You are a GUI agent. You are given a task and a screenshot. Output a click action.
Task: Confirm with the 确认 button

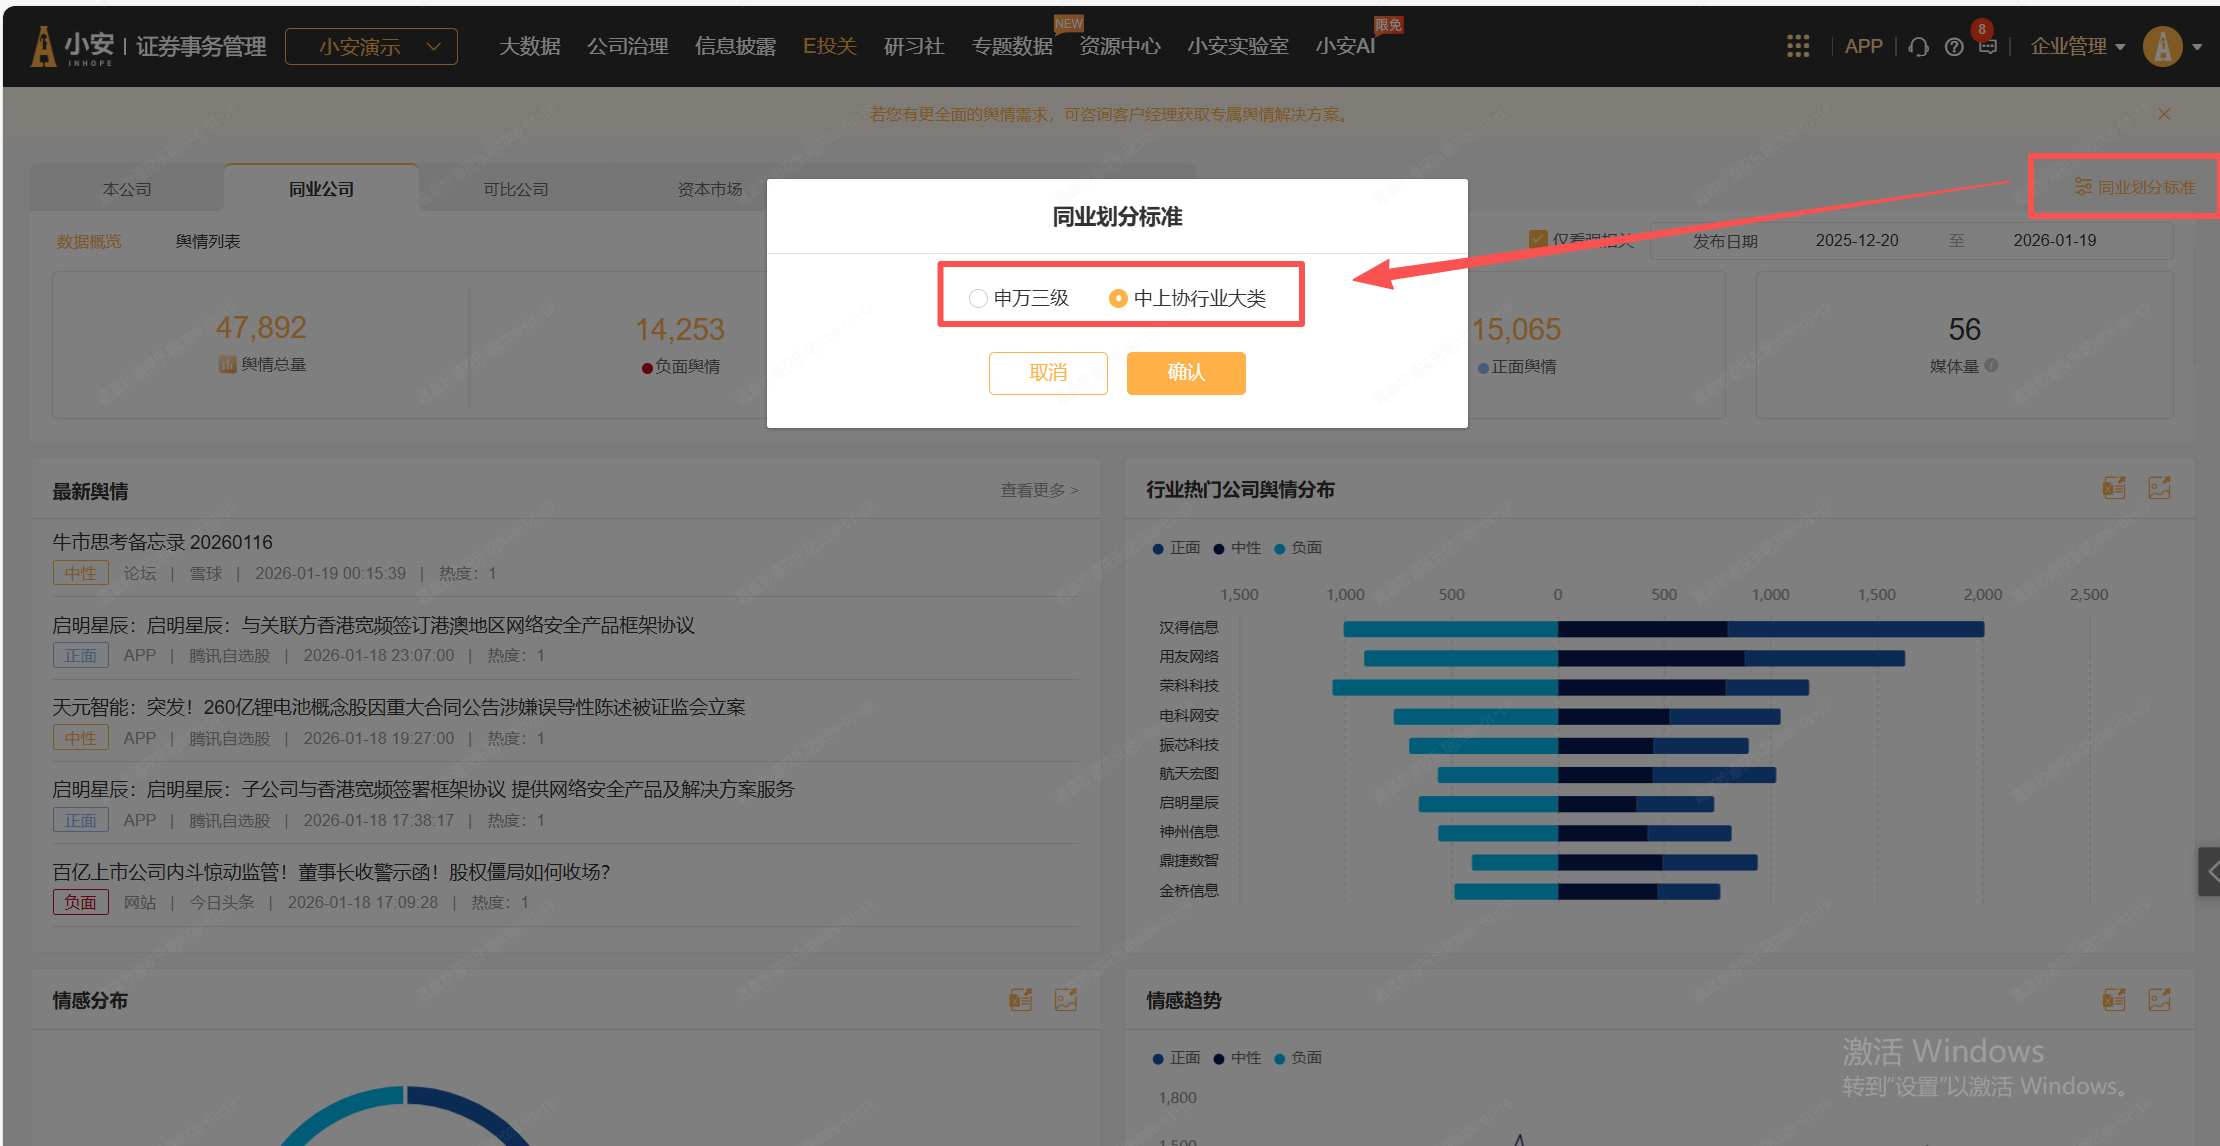click(1185, 373)
